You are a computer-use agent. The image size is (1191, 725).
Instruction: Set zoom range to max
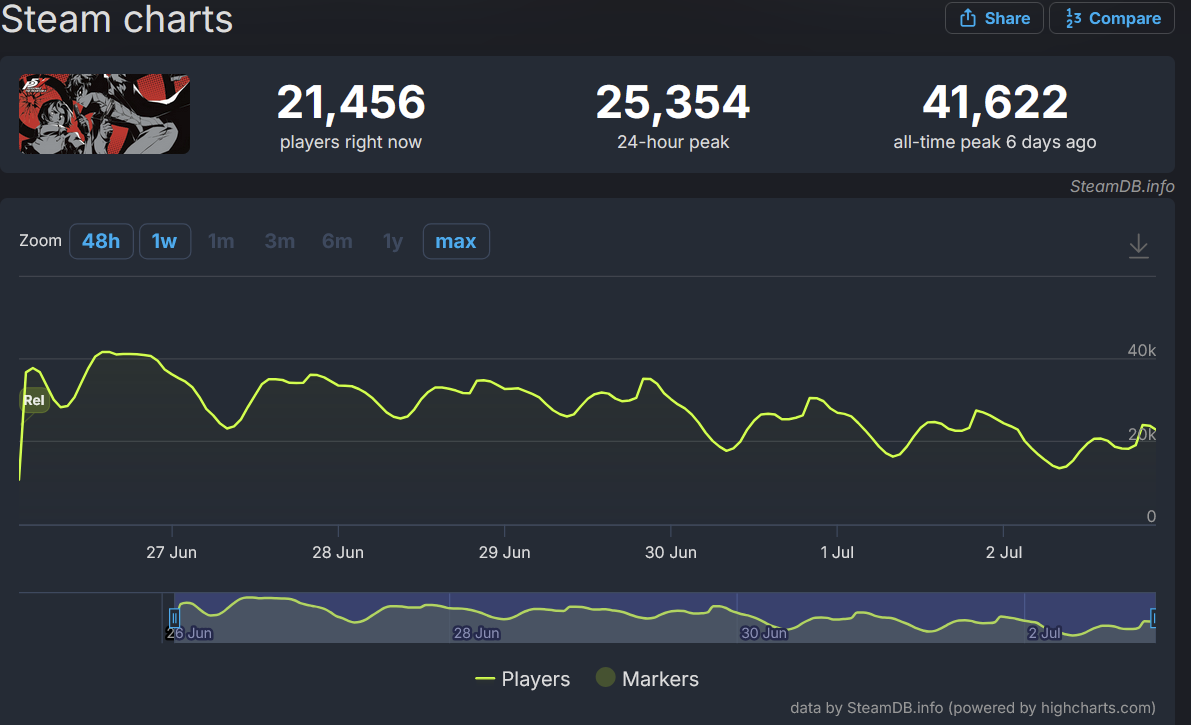click(456, 241)
